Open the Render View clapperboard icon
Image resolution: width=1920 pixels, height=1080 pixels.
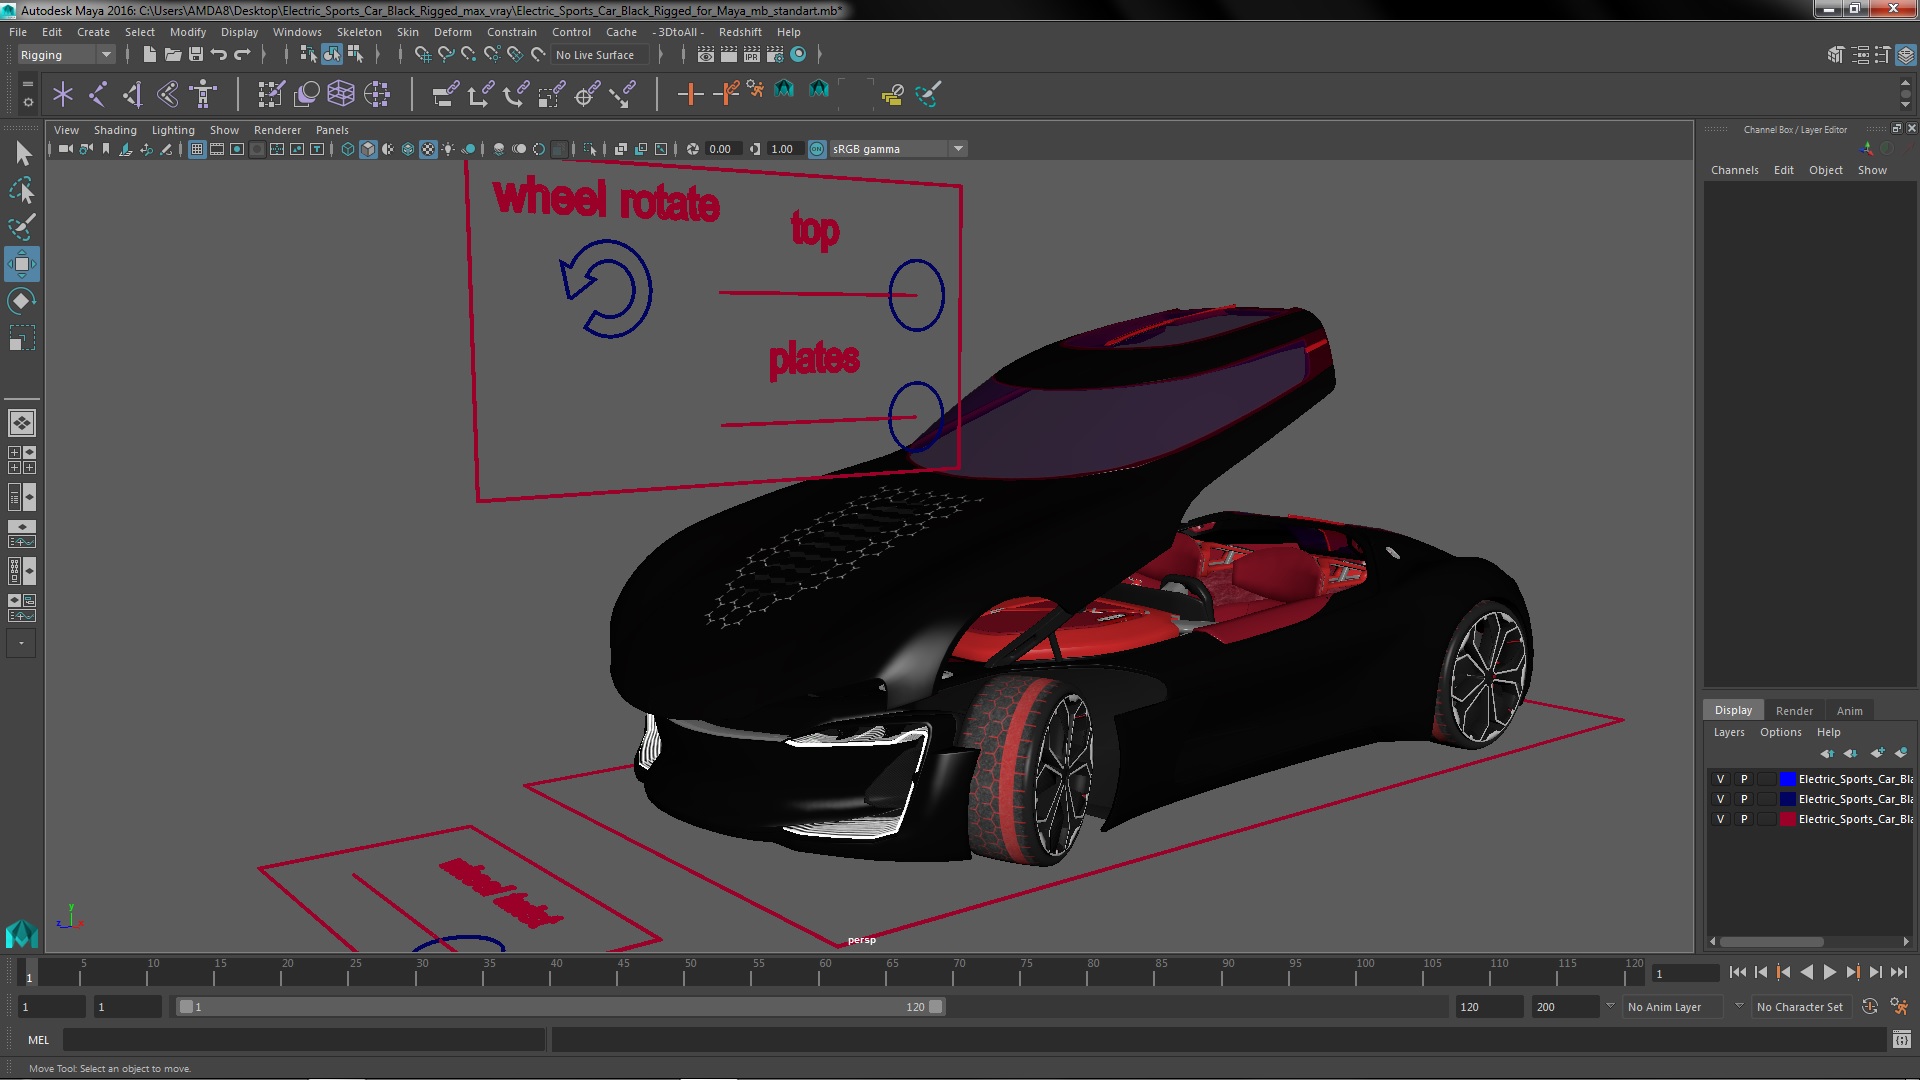point(706,54)
